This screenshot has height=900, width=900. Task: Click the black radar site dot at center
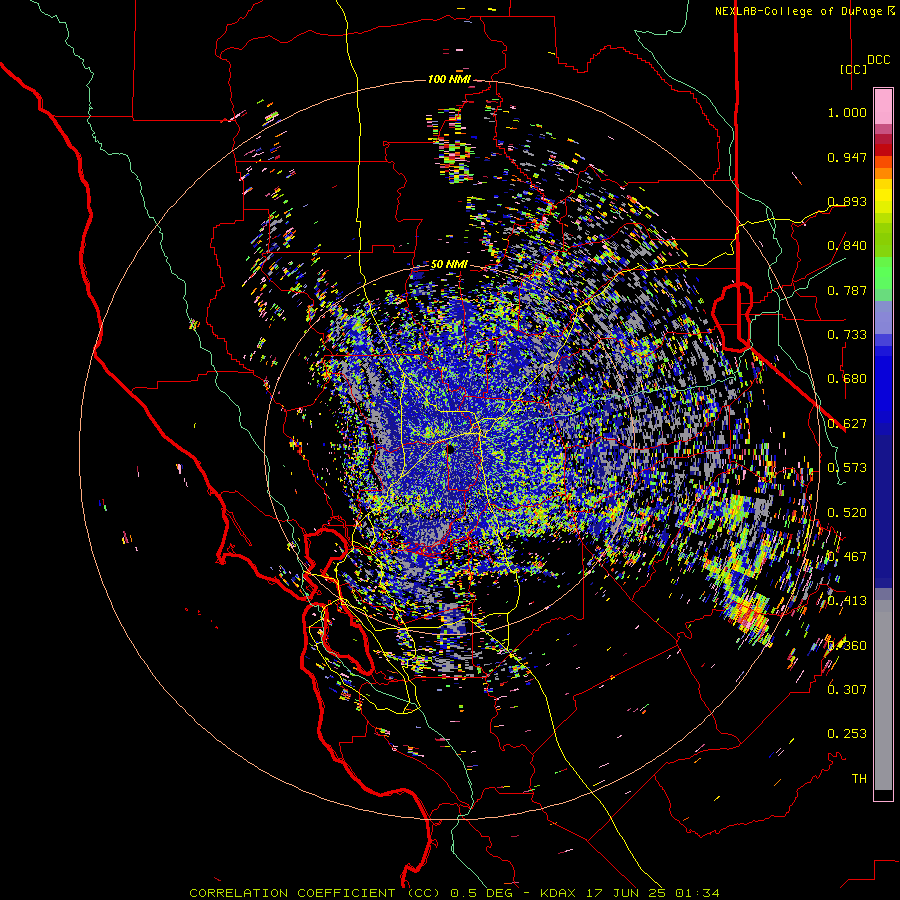point(451,449)
